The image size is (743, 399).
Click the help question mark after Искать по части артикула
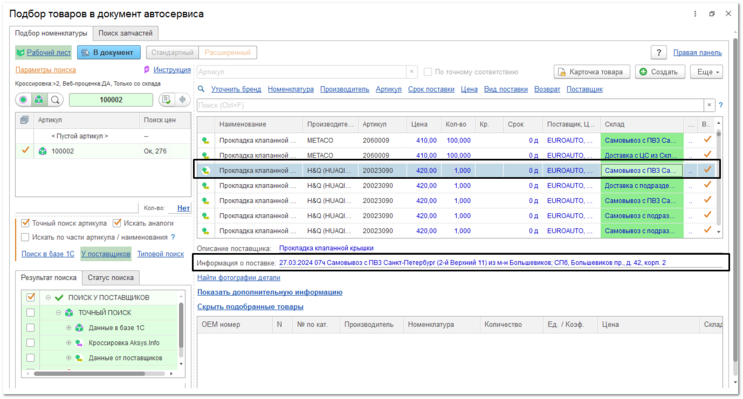[173, 237]
